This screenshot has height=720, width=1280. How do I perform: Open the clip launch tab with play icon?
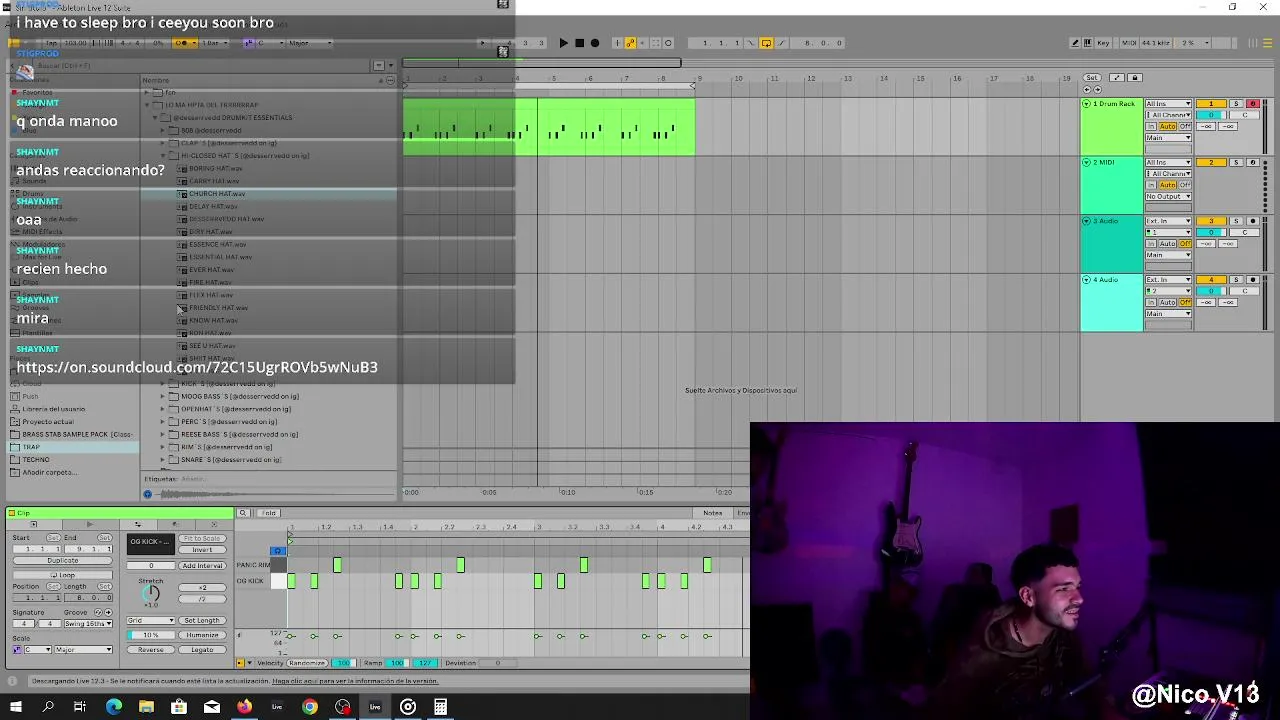click(90, 524)
